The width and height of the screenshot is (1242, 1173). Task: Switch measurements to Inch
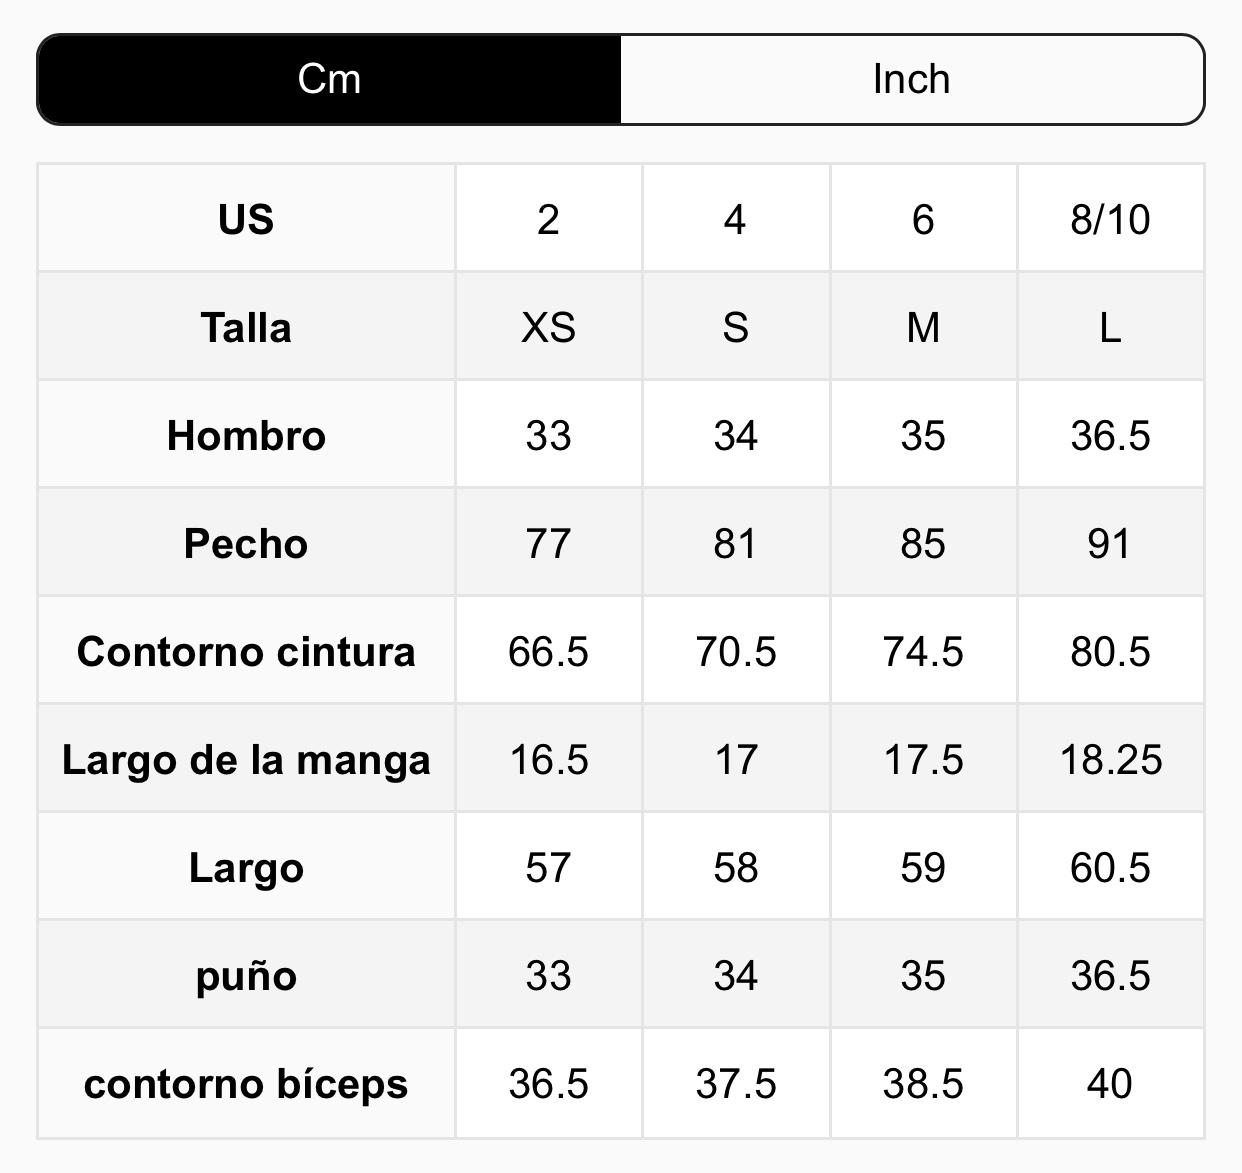[911, 80]
